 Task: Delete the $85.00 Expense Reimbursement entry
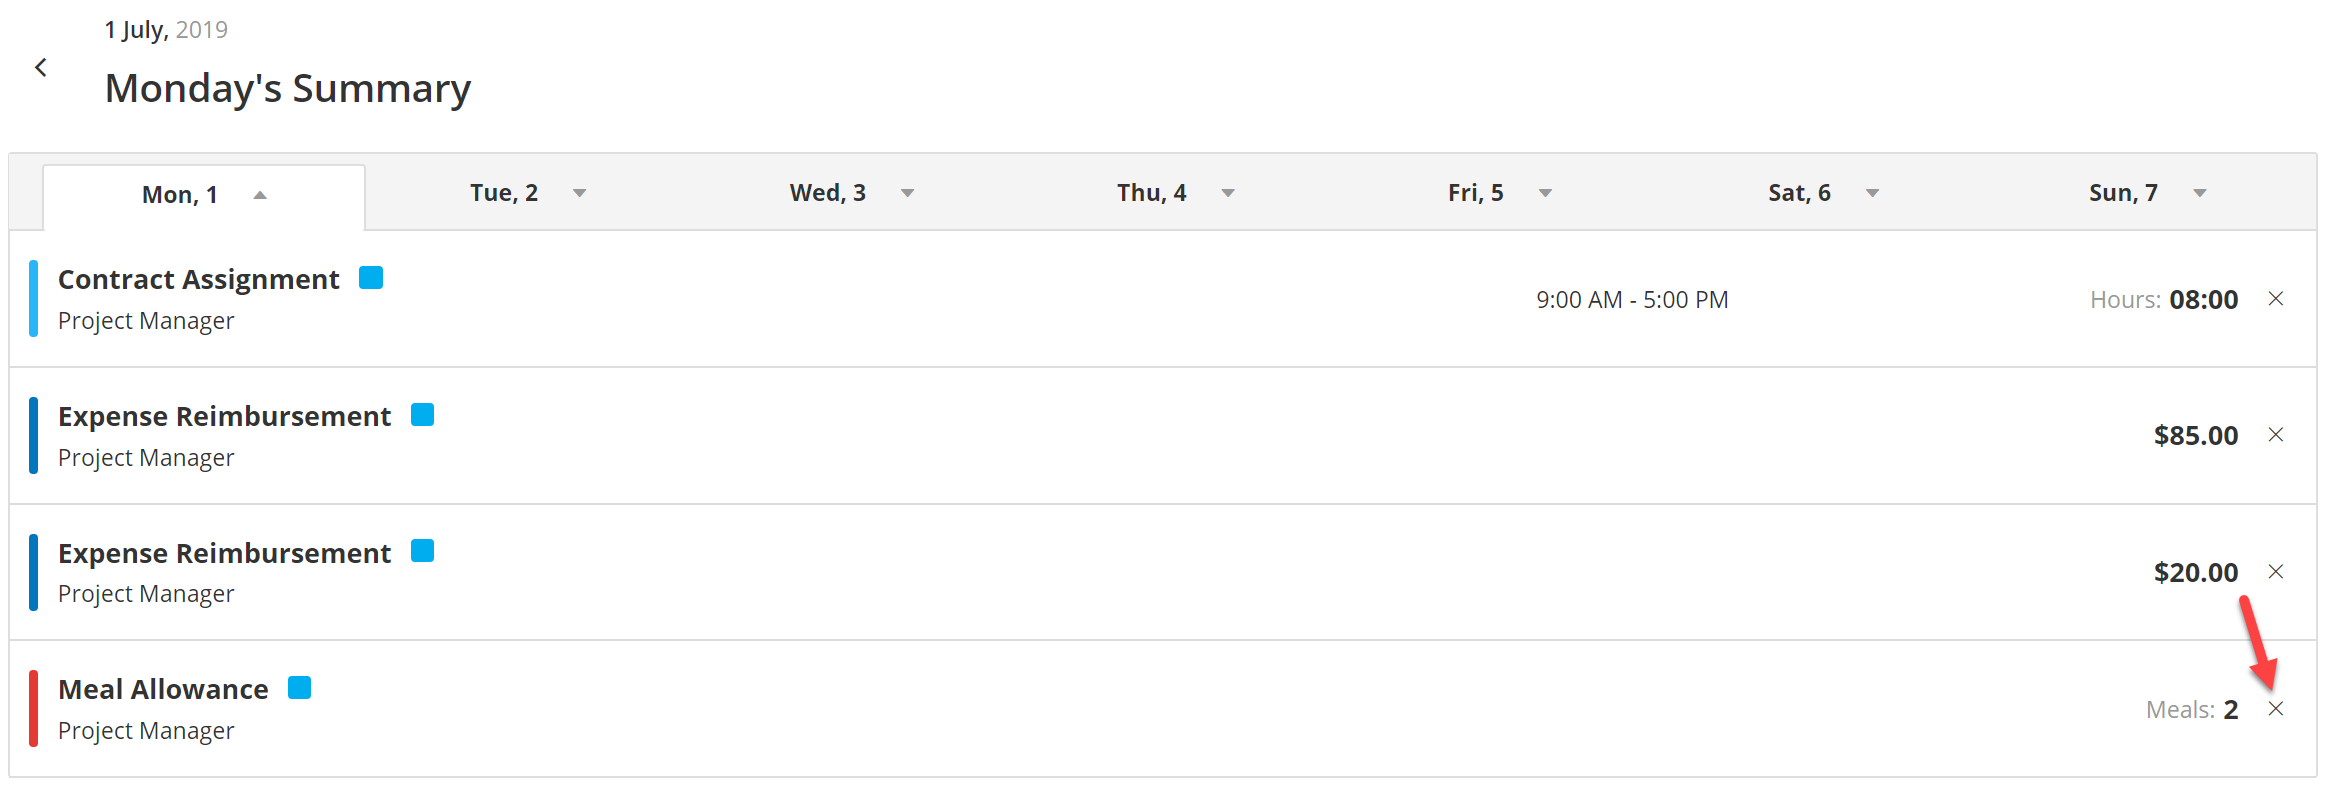(x=2276, y=435)
